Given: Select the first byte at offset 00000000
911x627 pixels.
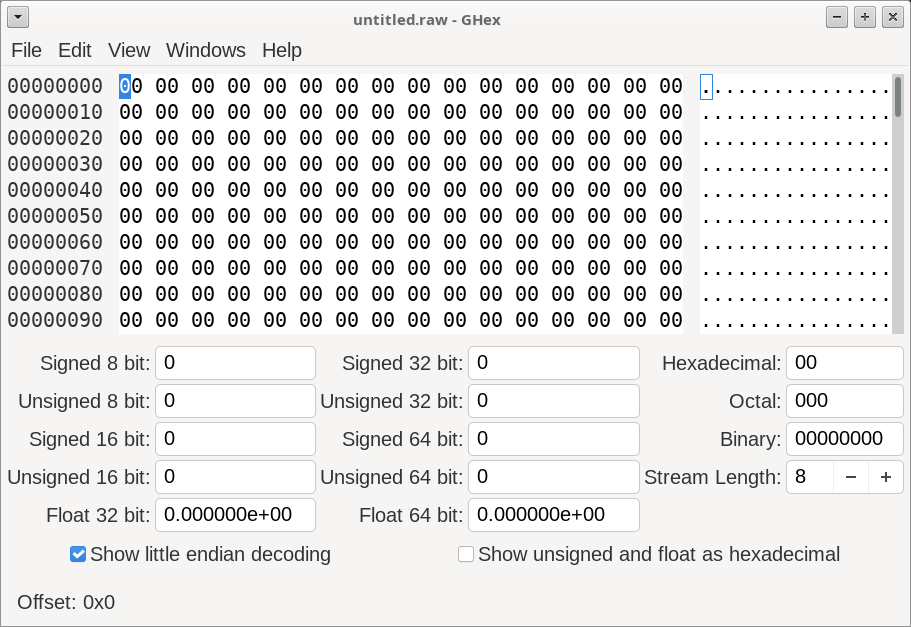Looking at the screenshot, I should (131, 87).
